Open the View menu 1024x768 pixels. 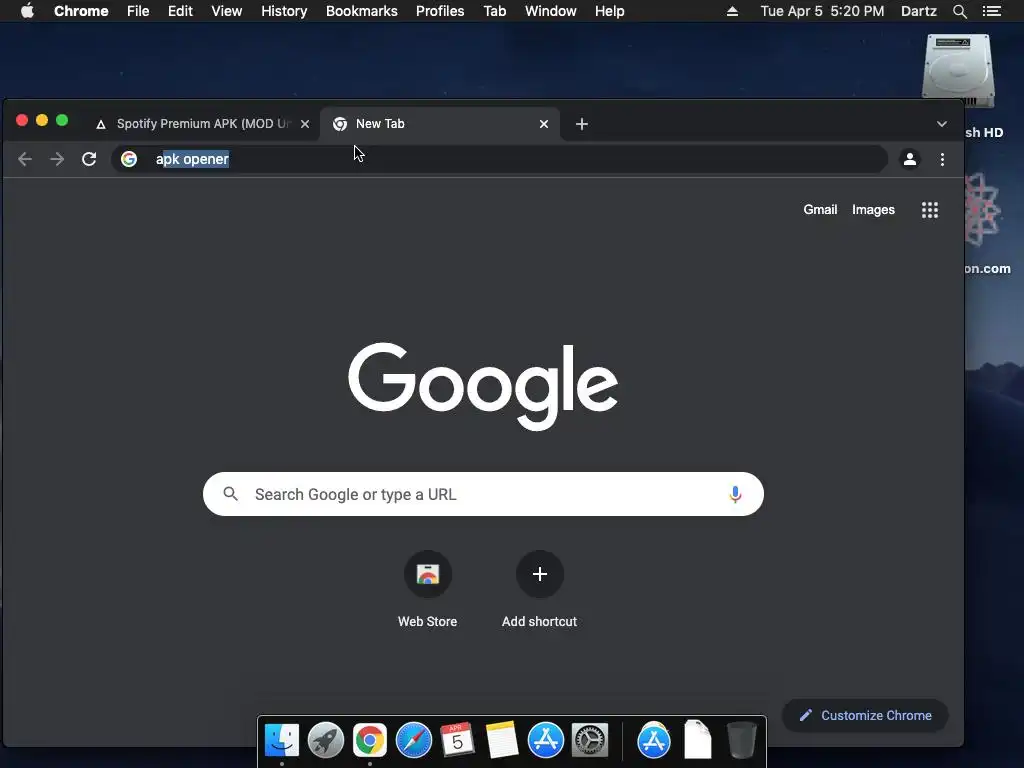click(227, 11)
